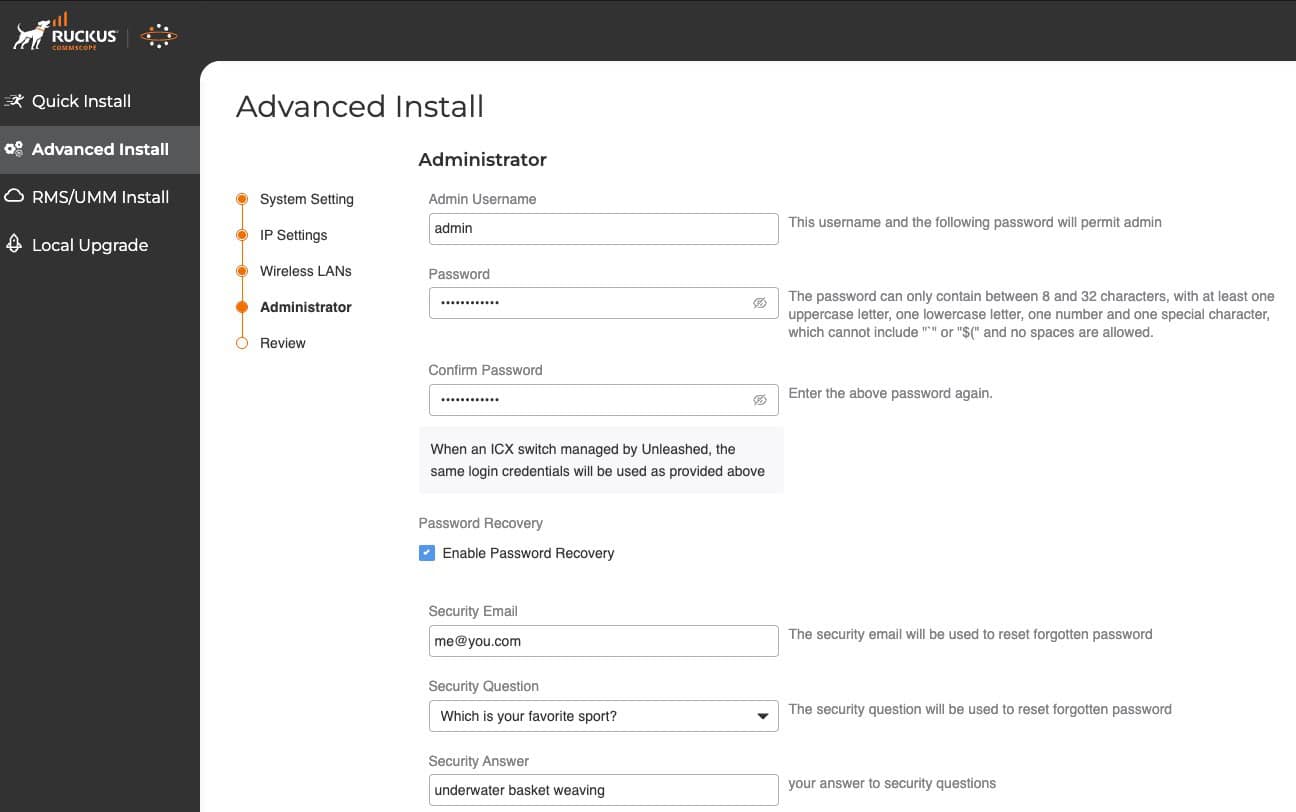This screenshot has width=1296, height=812.
Task: Click the Password Recovery label
Action: click(x=481, y=523)
